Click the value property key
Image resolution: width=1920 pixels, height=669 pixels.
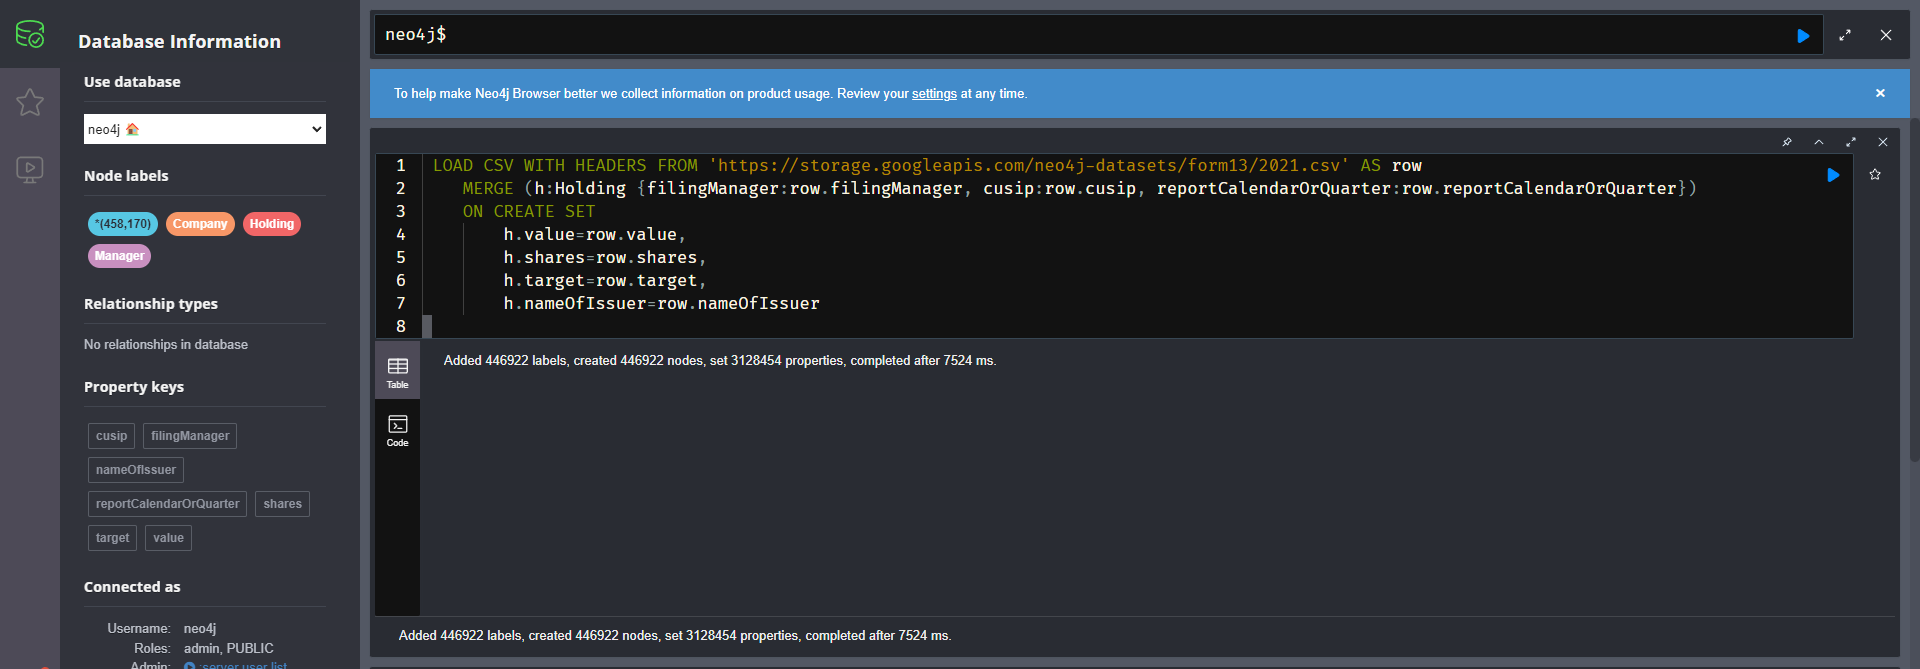click(x=168, y=538)
